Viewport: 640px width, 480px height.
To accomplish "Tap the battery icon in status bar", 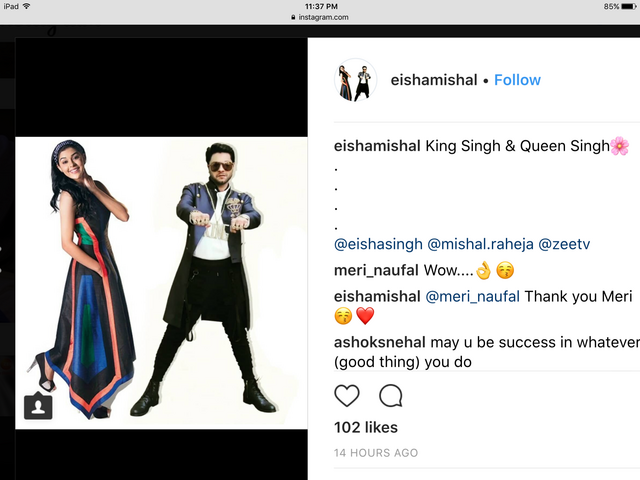I will click(629, 7).
